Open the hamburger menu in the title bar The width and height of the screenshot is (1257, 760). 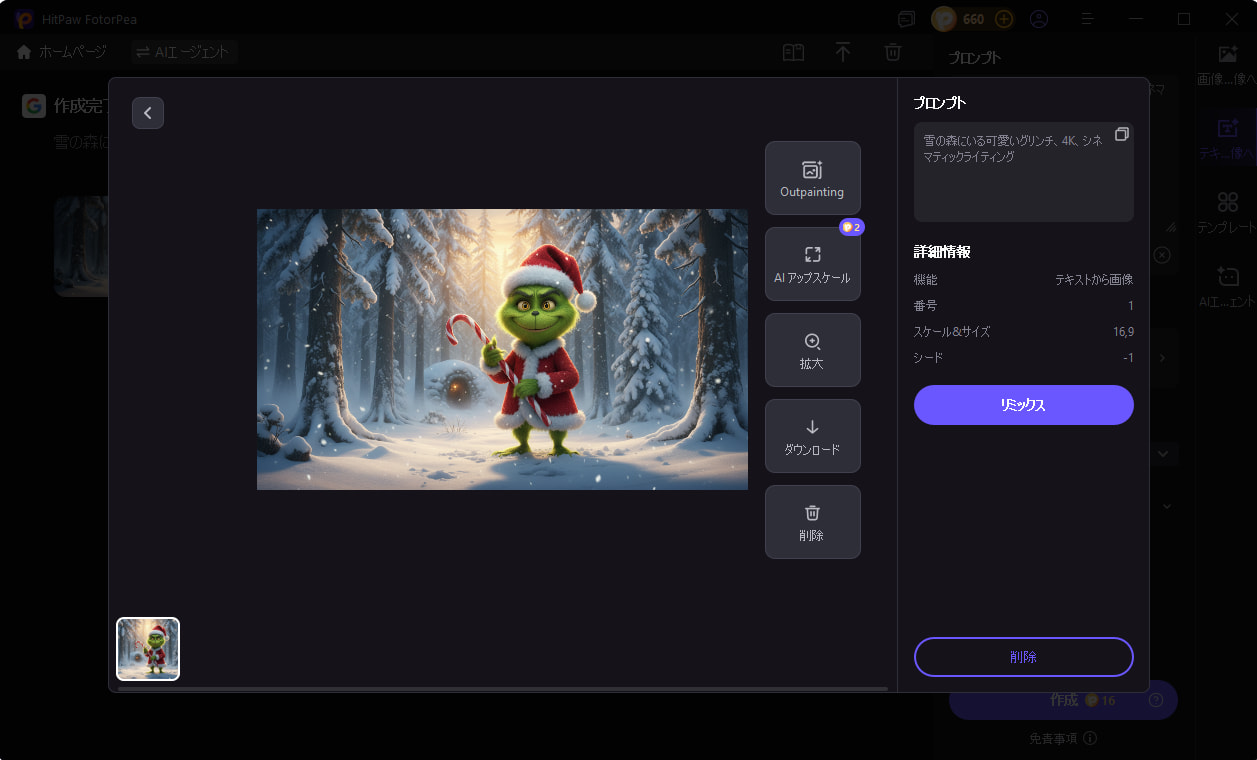[x=1088, y=19]
